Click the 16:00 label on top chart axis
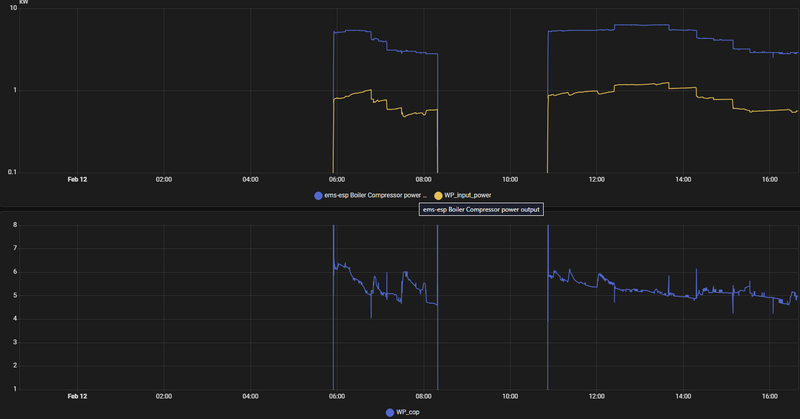 click(770, 180)
